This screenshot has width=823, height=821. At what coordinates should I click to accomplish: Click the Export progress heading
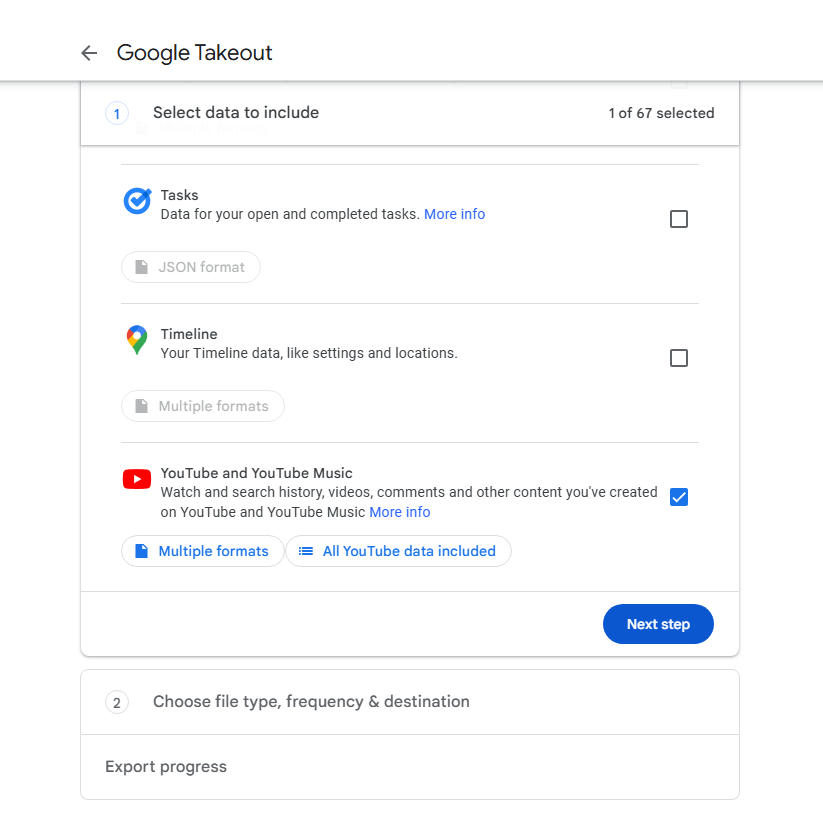(166, 767)
